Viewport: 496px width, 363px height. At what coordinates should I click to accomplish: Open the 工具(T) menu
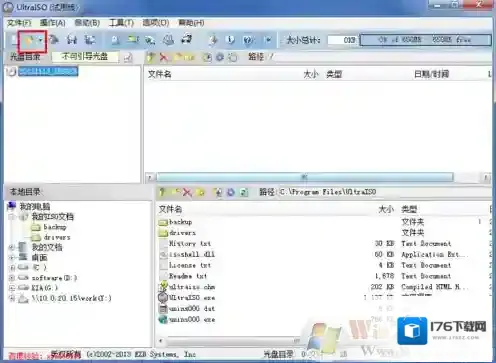click(121, 23)
